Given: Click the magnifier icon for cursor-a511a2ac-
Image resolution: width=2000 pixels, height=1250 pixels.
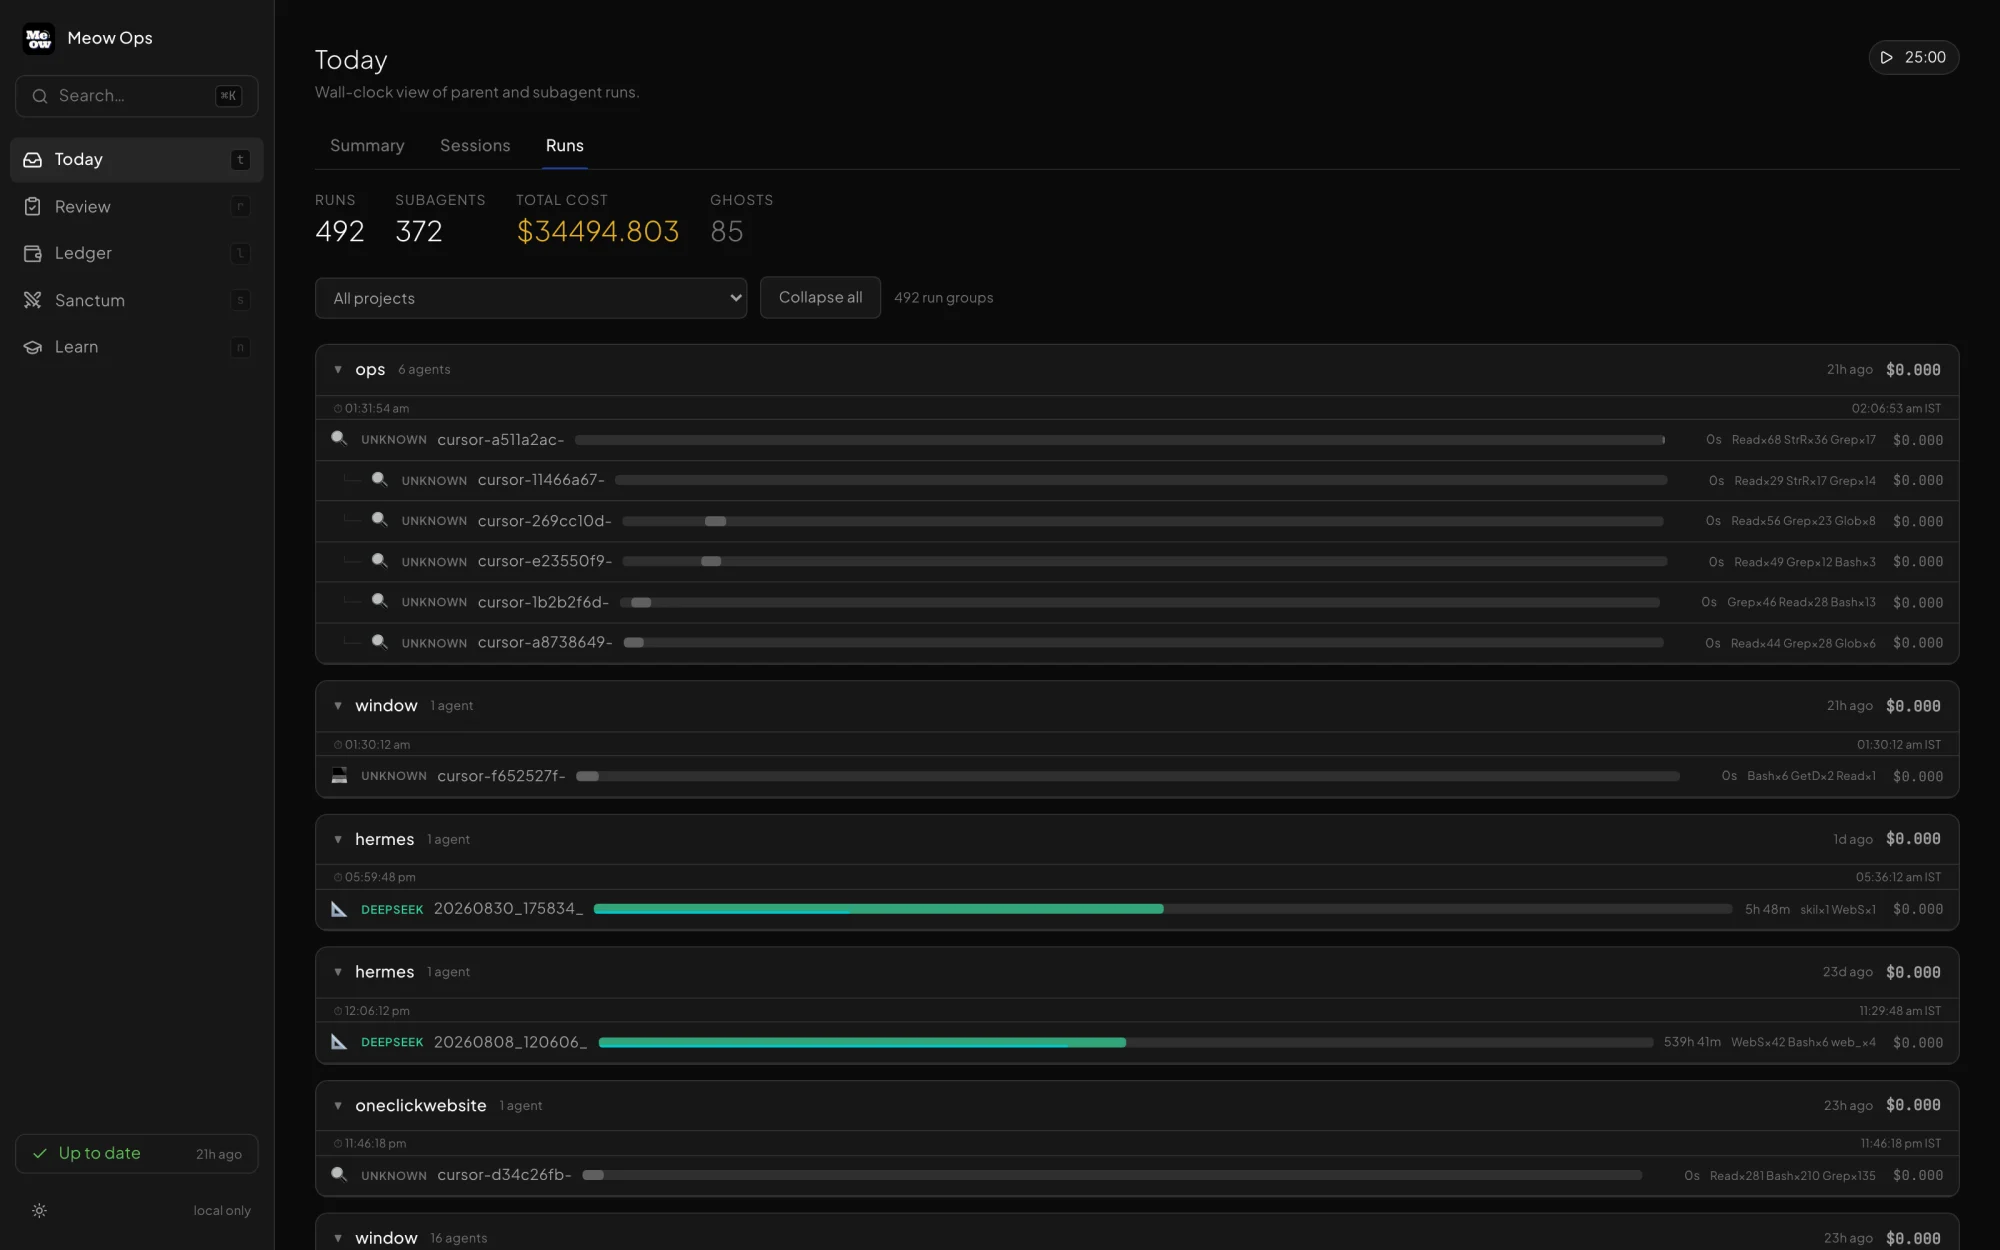Looking at the screenshot, I should [339, 439].
